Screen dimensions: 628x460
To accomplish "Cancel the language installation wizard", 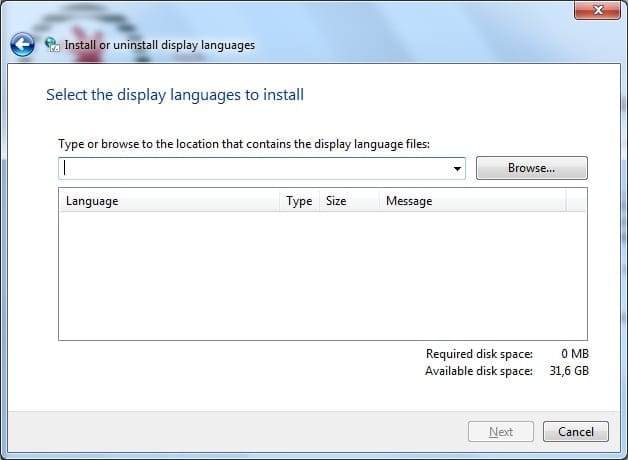I will [575, 432].
